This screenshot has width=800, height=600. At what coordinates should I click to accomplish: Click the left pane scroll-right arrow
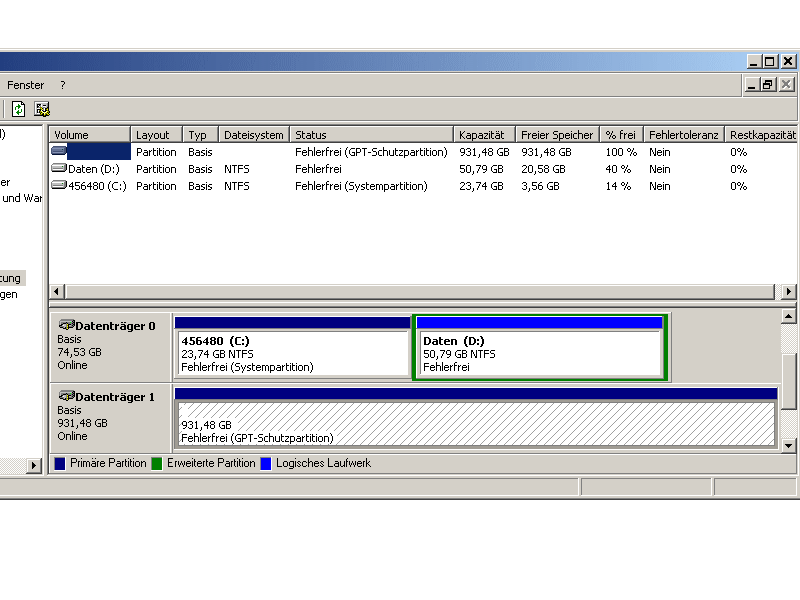tap(34, 465)
